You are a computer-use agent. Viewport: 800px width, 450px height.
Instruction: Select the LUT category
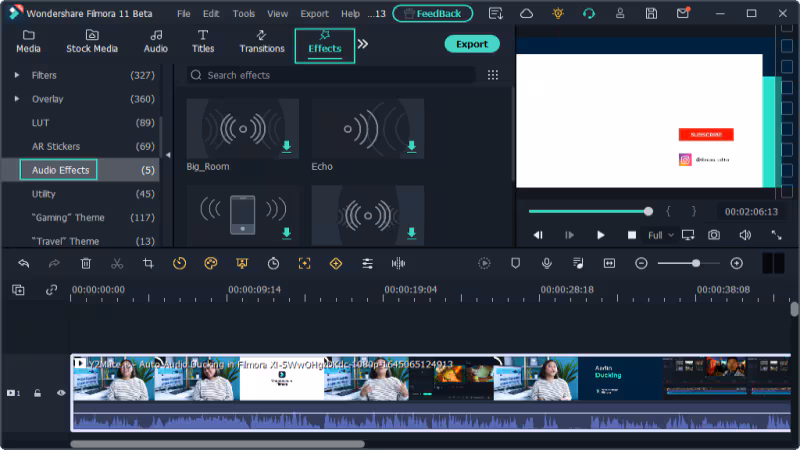coord(40,122)
